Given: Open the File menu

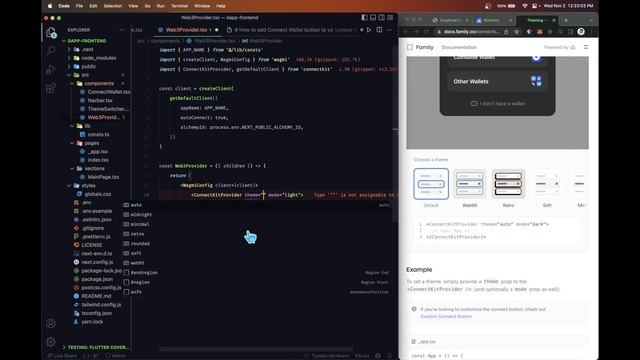Looking at the screenshot, I should click(x=79, y=6).
